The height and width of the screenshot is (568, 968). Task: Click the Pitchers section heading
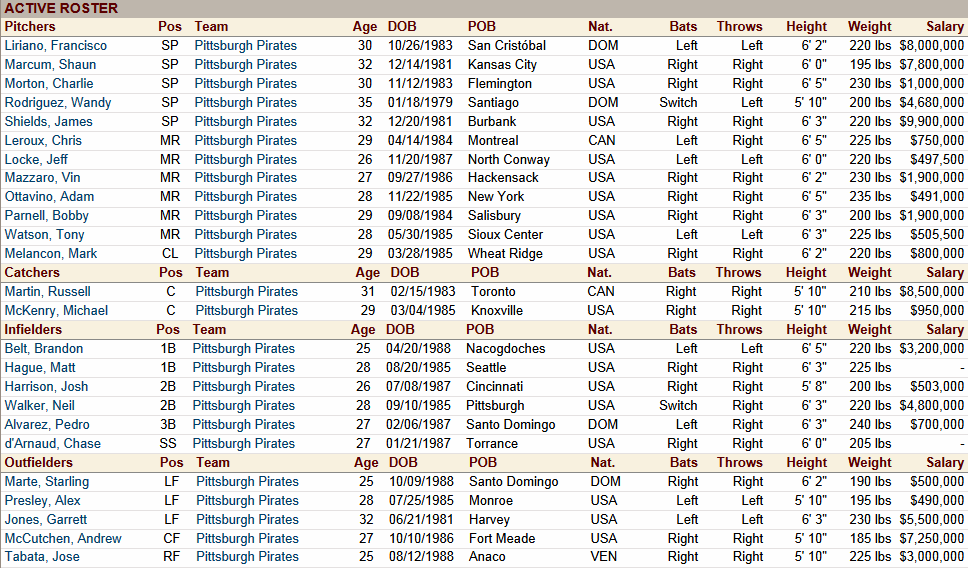click(30, 27)
